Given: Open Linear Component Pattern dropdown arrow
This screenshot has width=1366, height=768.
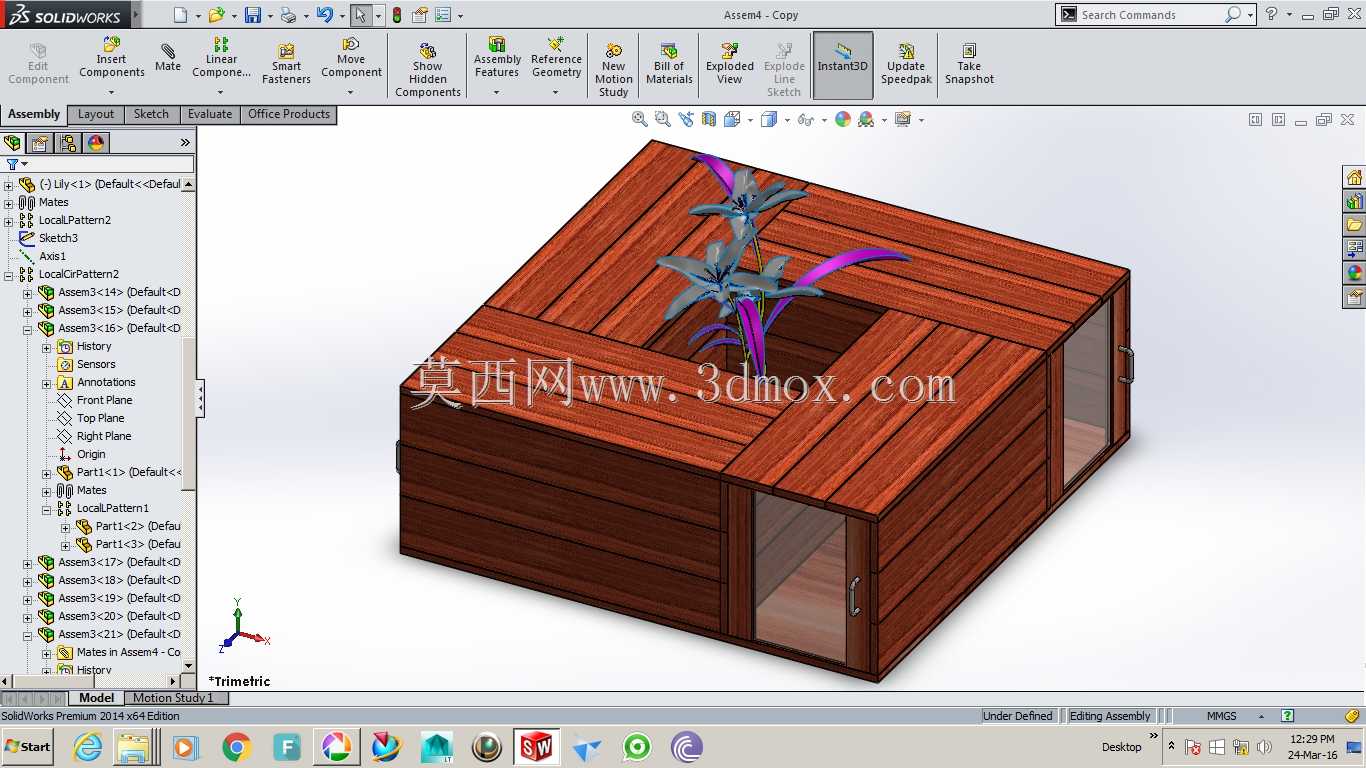Looking at the screenshot, I should pyautogui.click(x=221, y=92).
